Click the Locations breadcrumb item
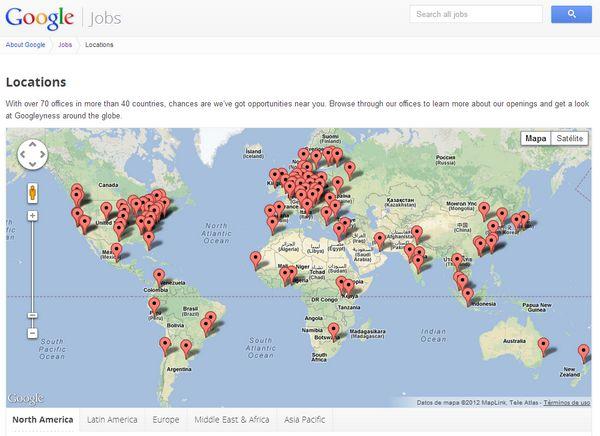This screenshot has width=600, height=436. pos(99,45)
